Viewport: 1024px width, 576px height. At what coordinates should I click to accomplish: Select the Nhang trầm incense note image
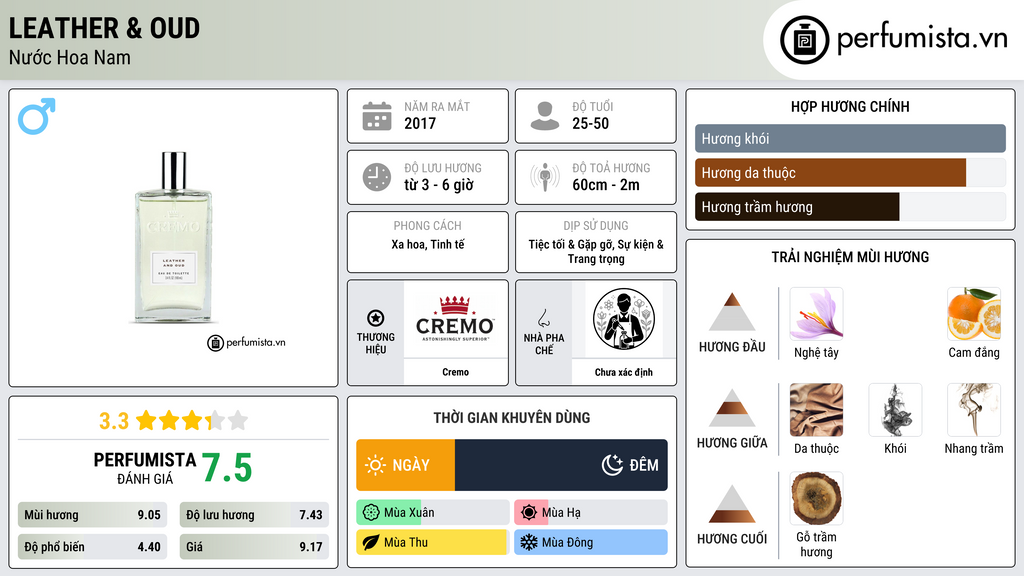point(974,410)
